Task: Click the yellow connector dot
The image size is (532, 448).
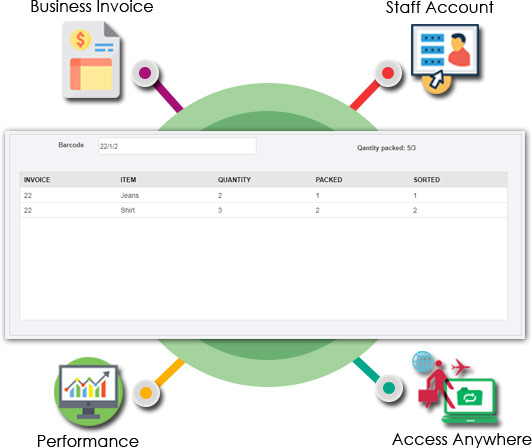Action: pyautogui.click(x=146, y=393)
